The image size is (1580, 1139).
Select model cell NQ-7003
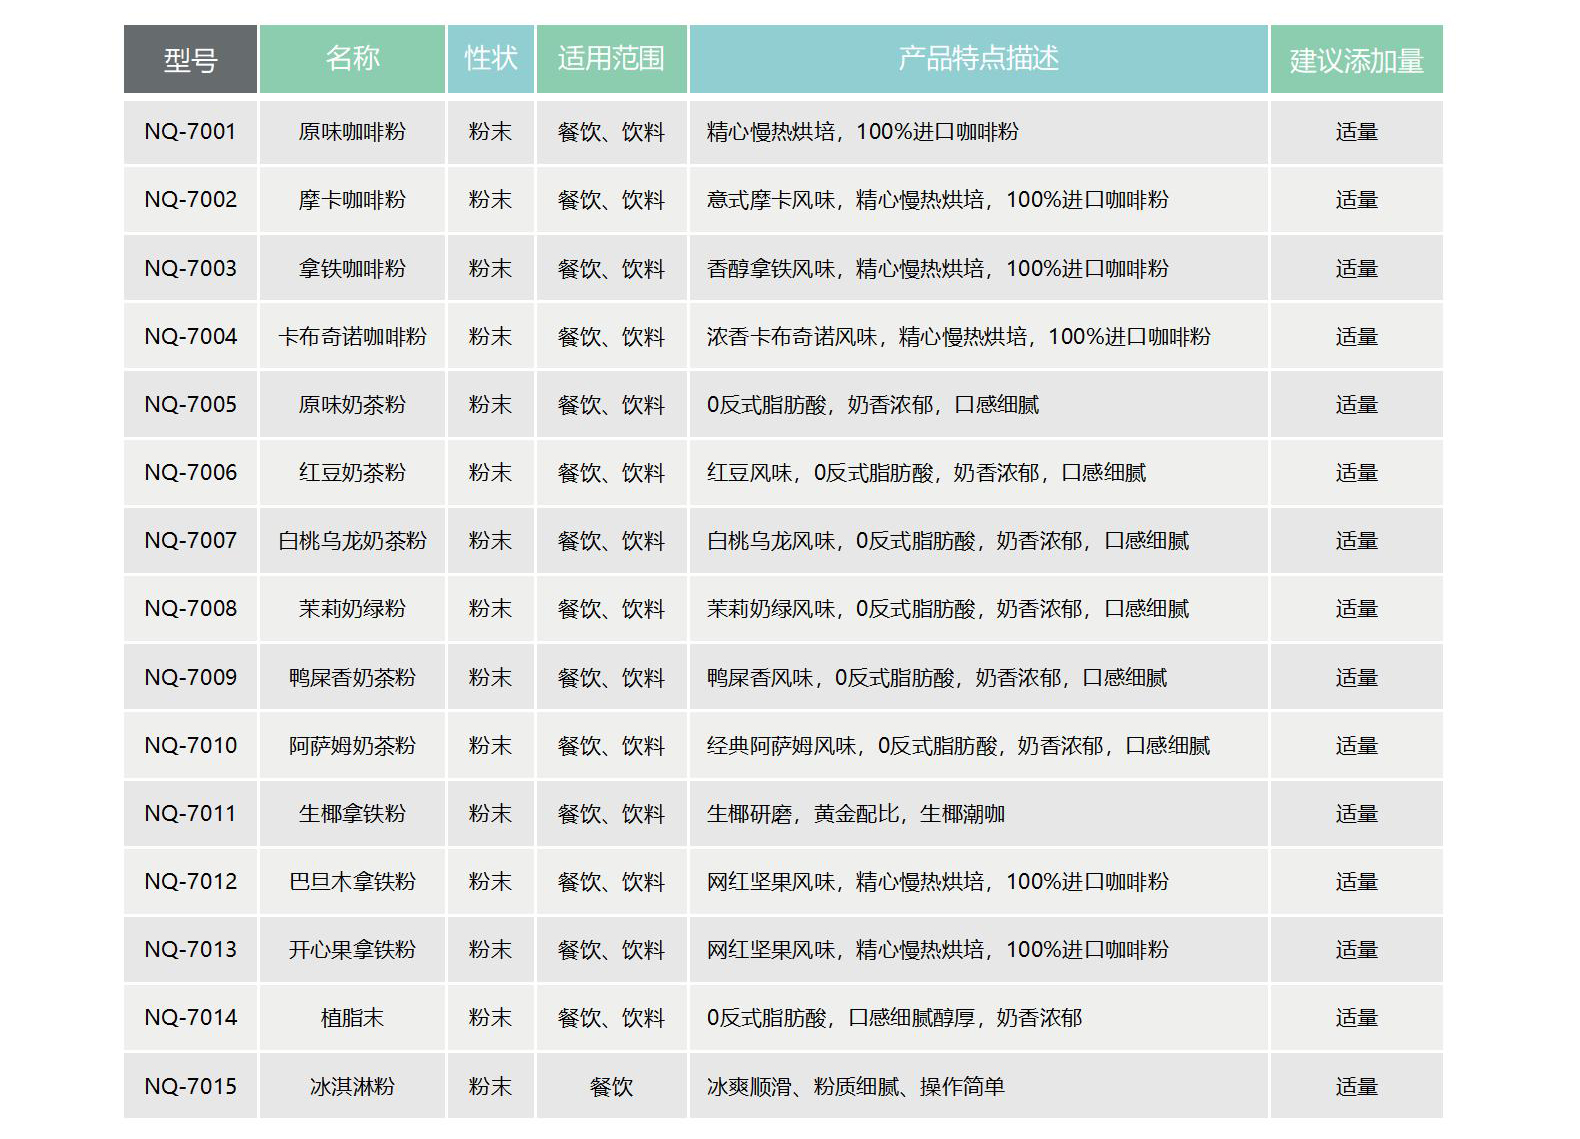pyautogui.click(x=190, y=268)
